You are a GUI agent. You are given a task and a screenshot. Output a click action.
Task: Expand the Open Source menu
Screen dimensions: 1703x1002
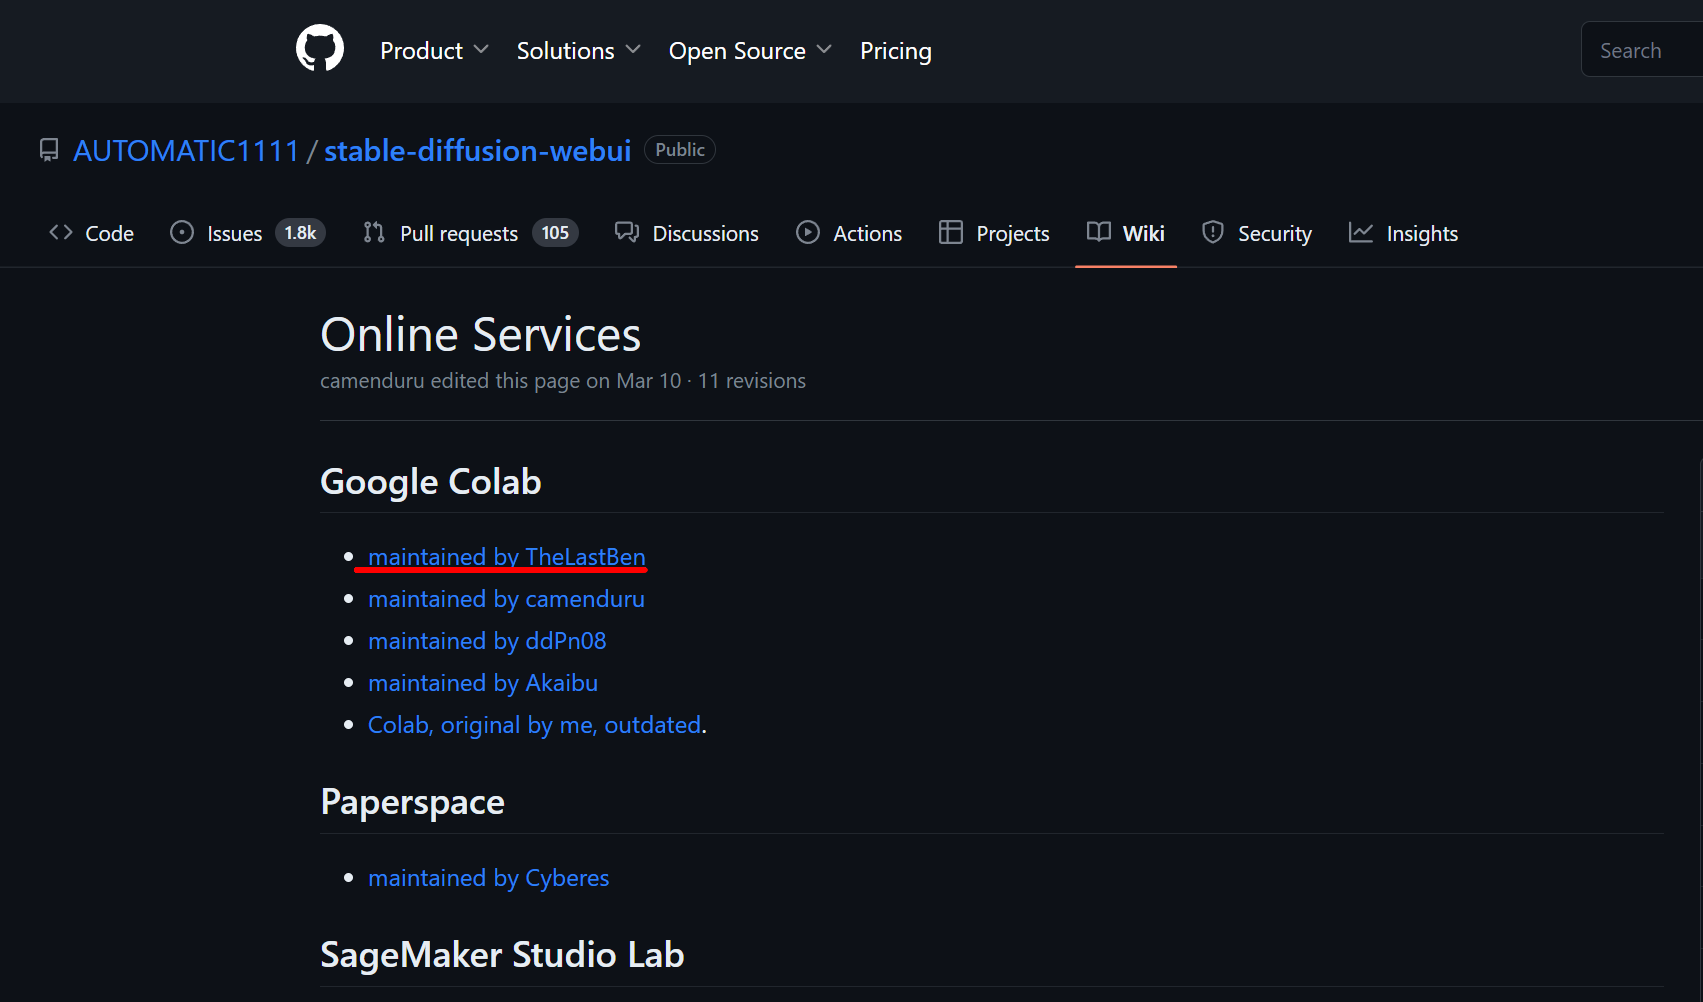[x=750, y=50]
